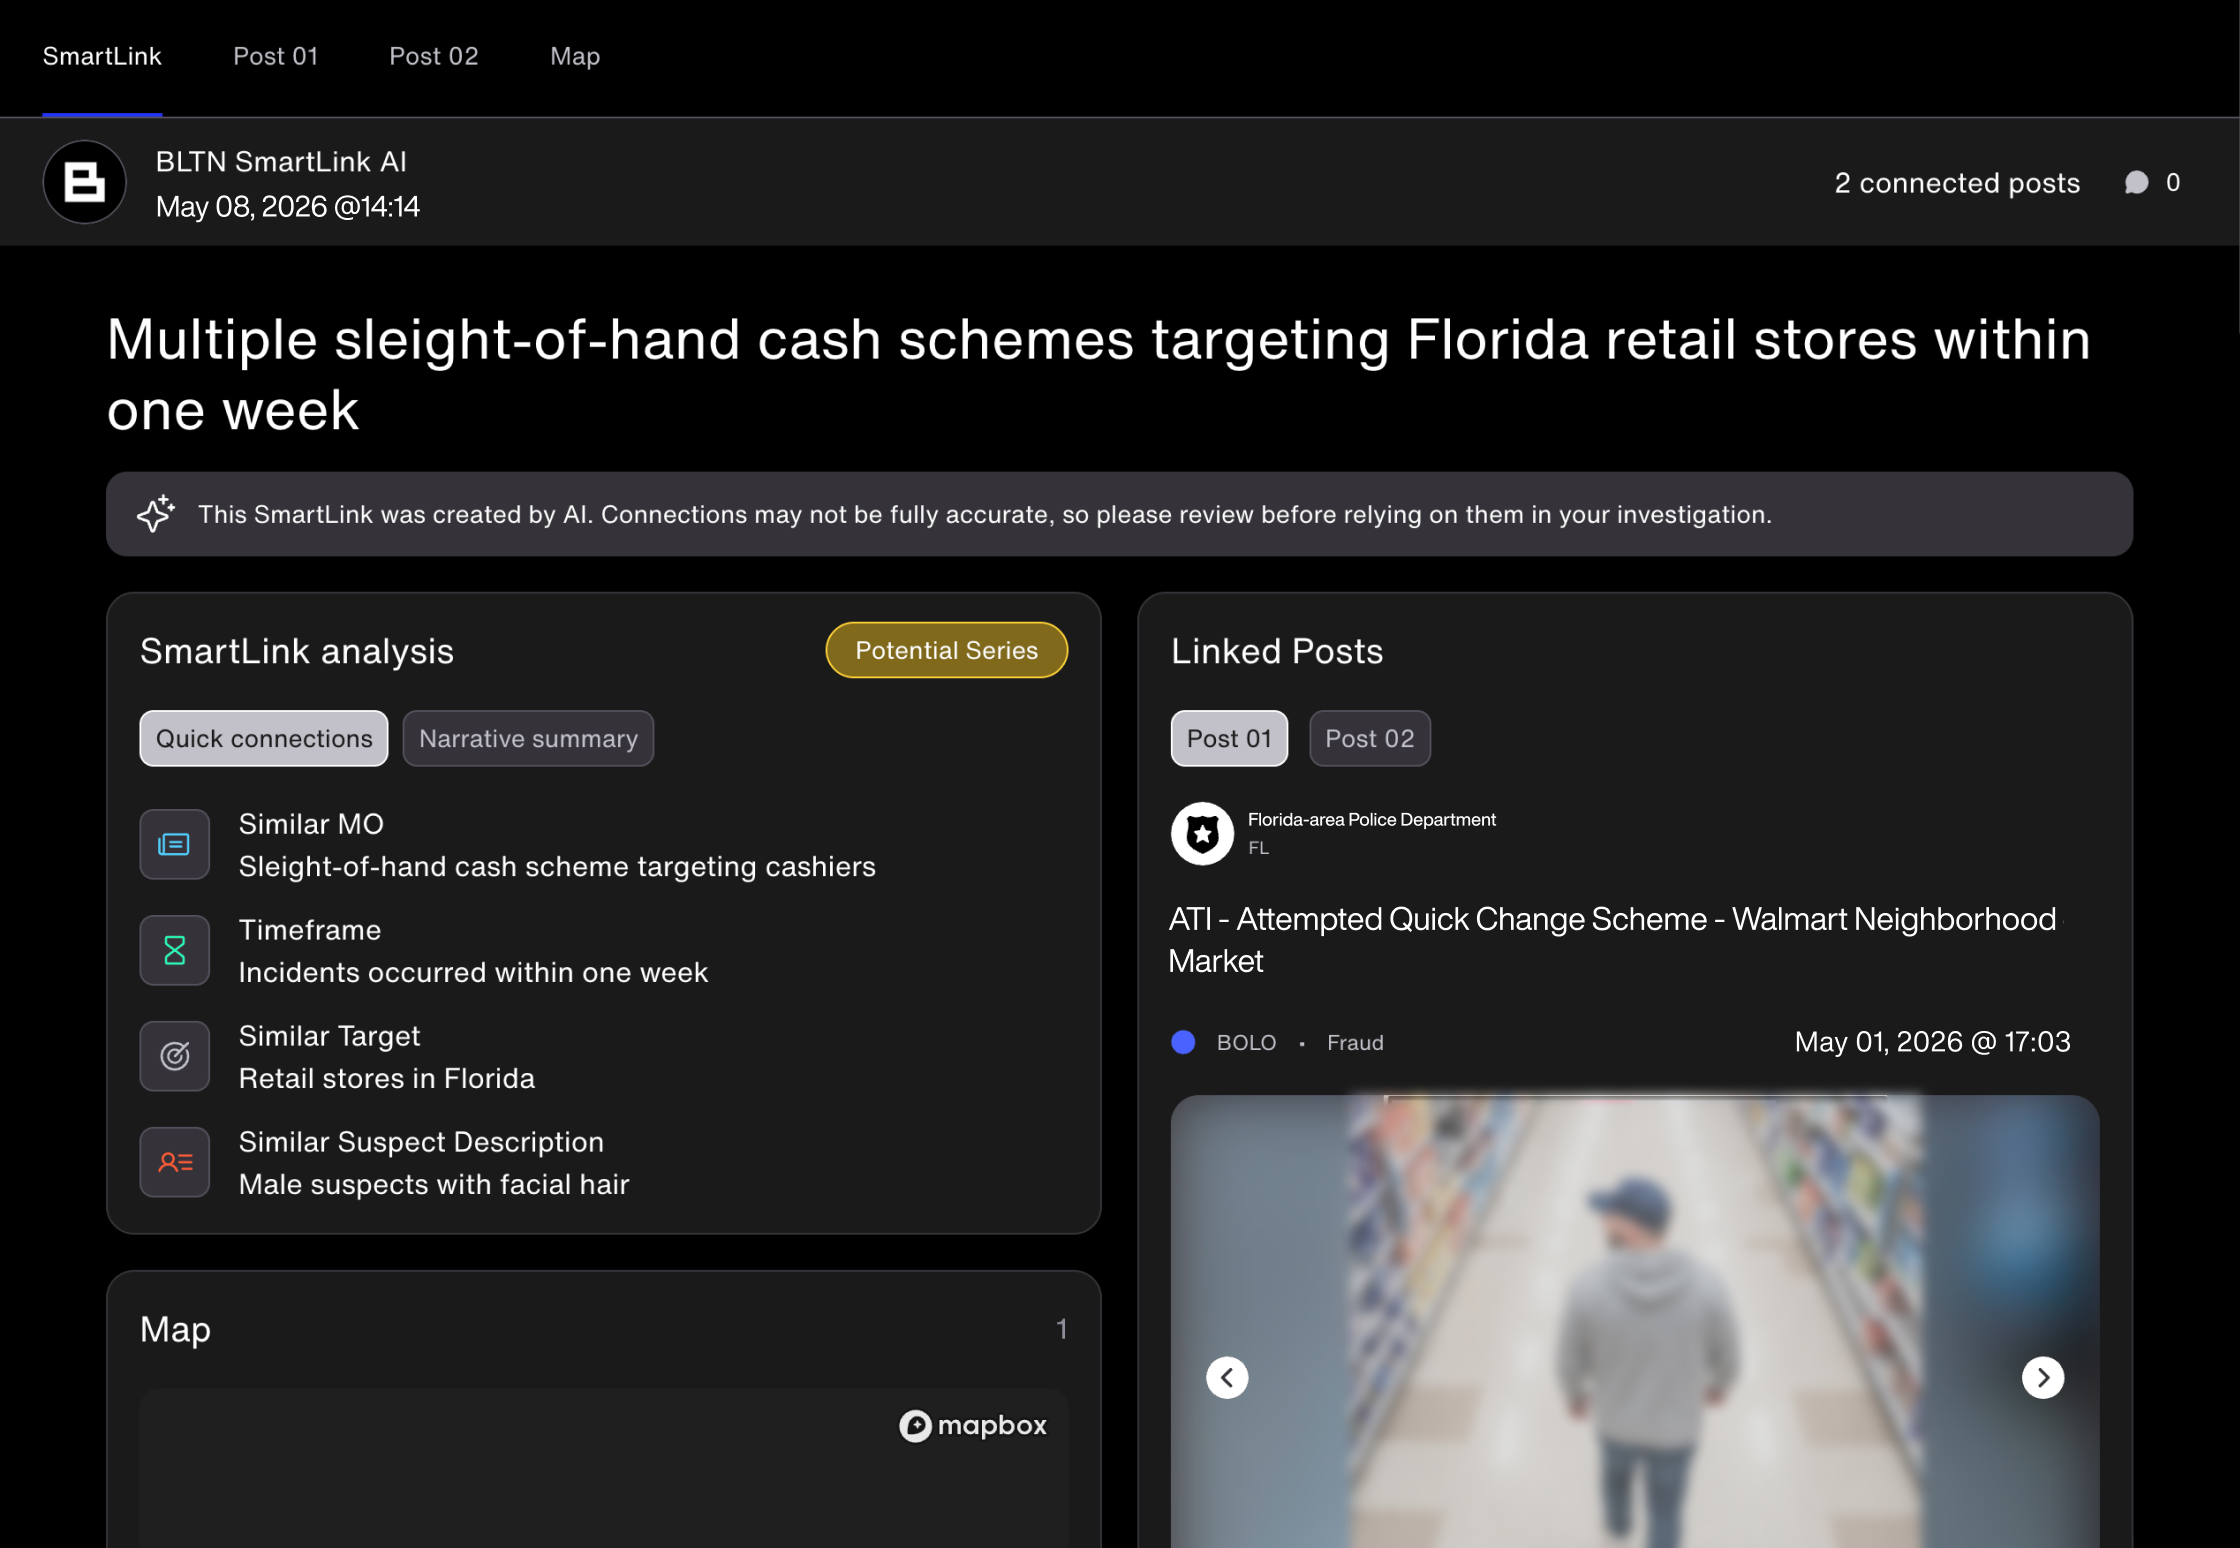
Task: Click the main SmartLink headline title
Action: click(x=1098, y=374)
